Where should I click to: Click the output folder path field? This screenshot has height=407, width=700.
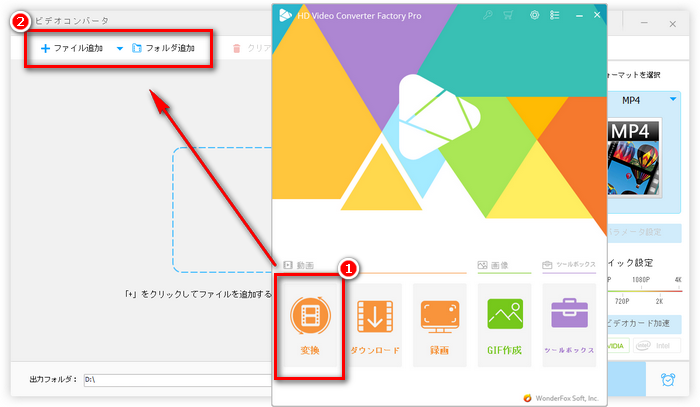click(178, 380)
